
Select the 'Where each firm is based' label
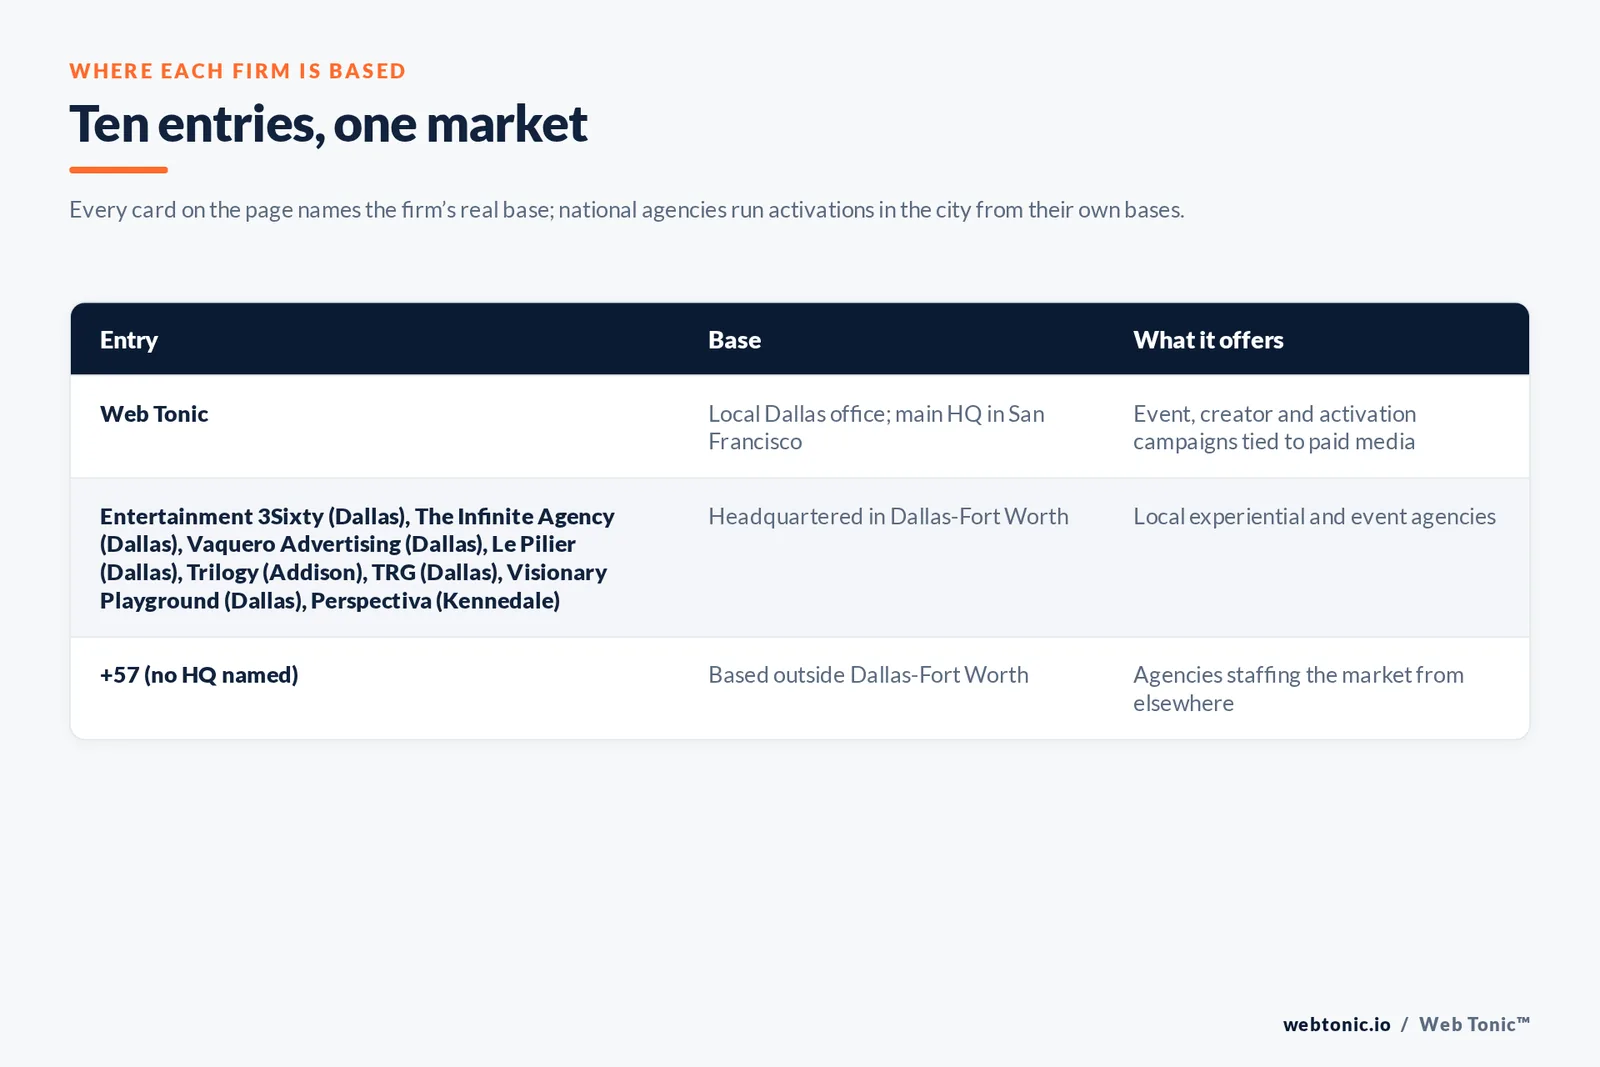coord(238,71)
